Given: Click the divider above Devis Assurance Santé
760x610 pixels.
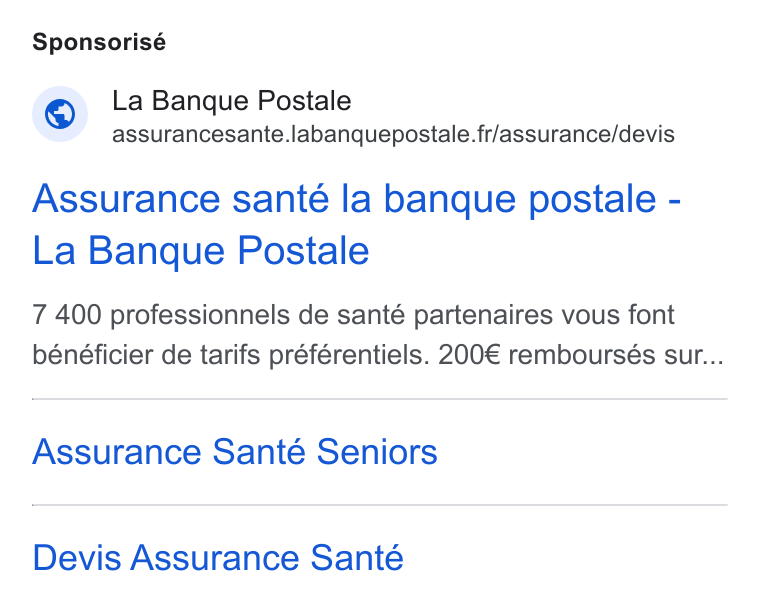Looking at the screenshot, I should pos(380,505).
